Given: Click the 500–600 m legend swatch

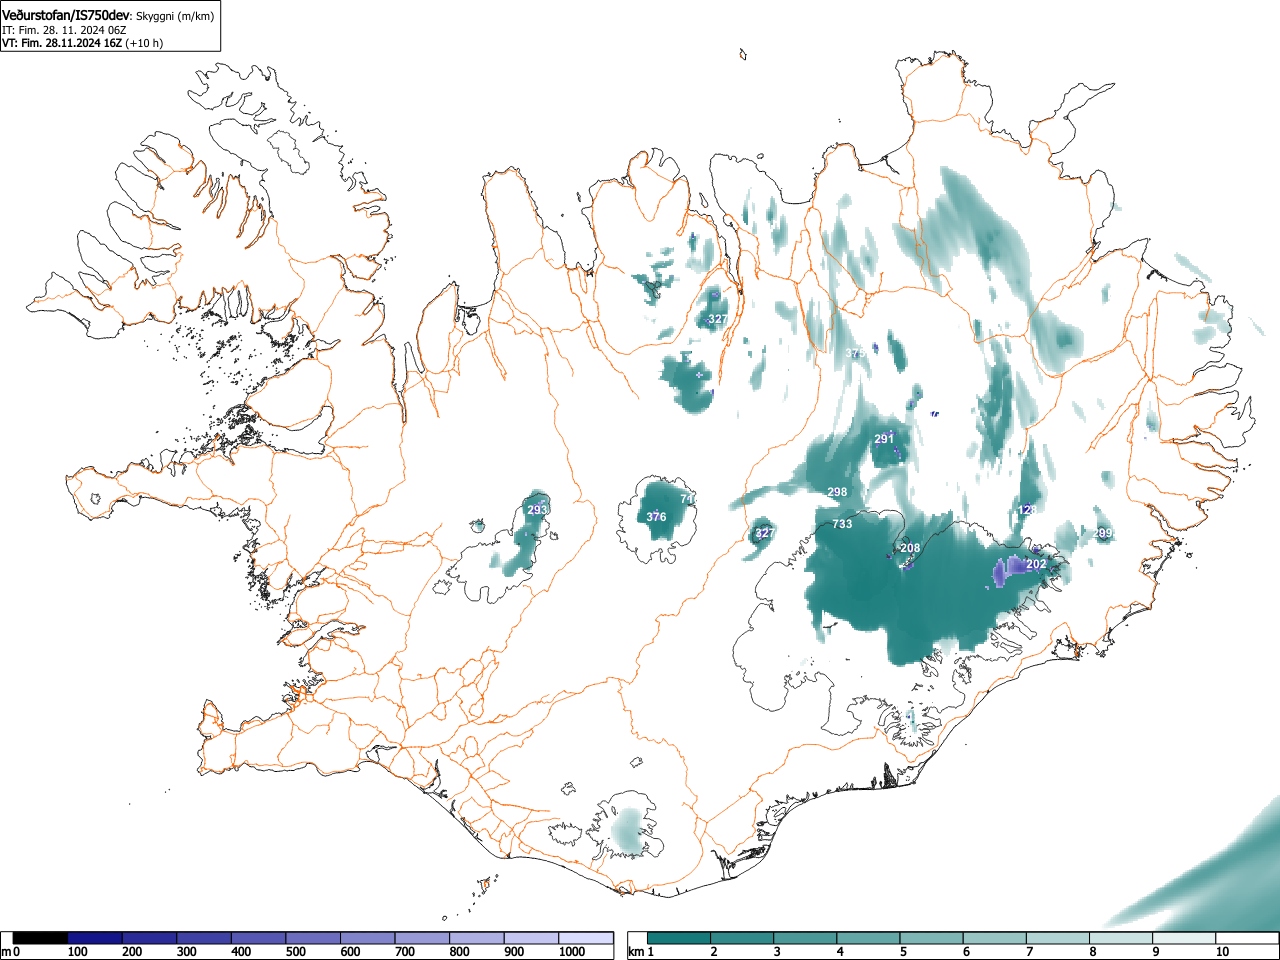Looking at the screenshot, I should pyautogui.click(x=313, y=938).
